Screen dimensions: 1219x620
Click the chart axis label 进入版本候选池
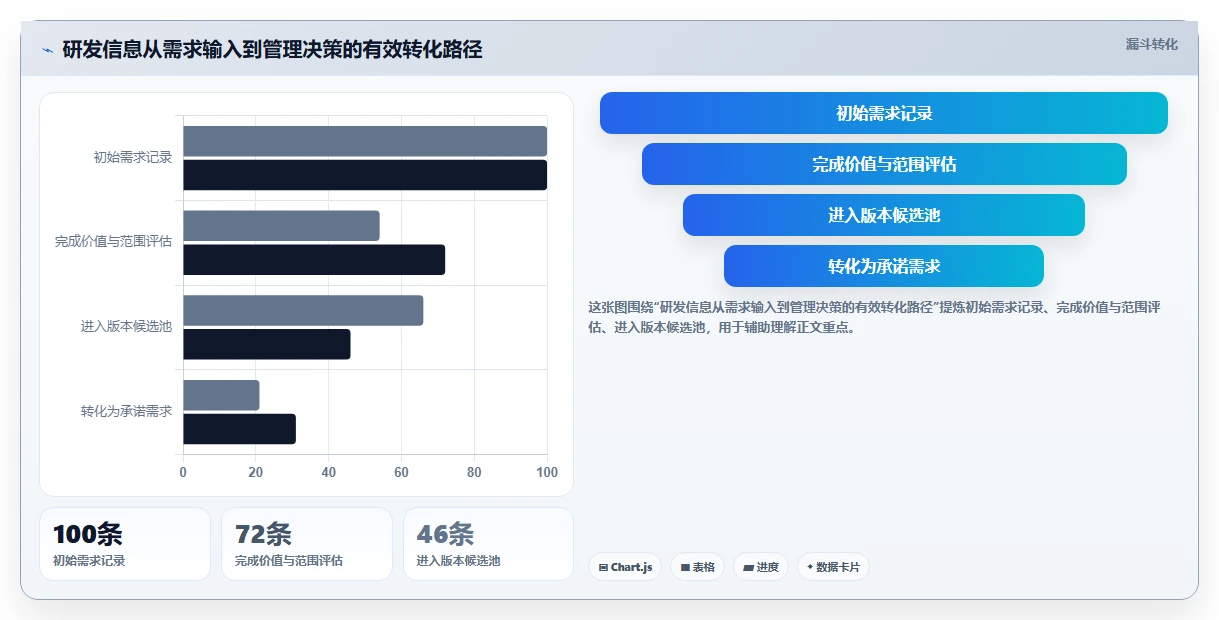pos(126,327)
